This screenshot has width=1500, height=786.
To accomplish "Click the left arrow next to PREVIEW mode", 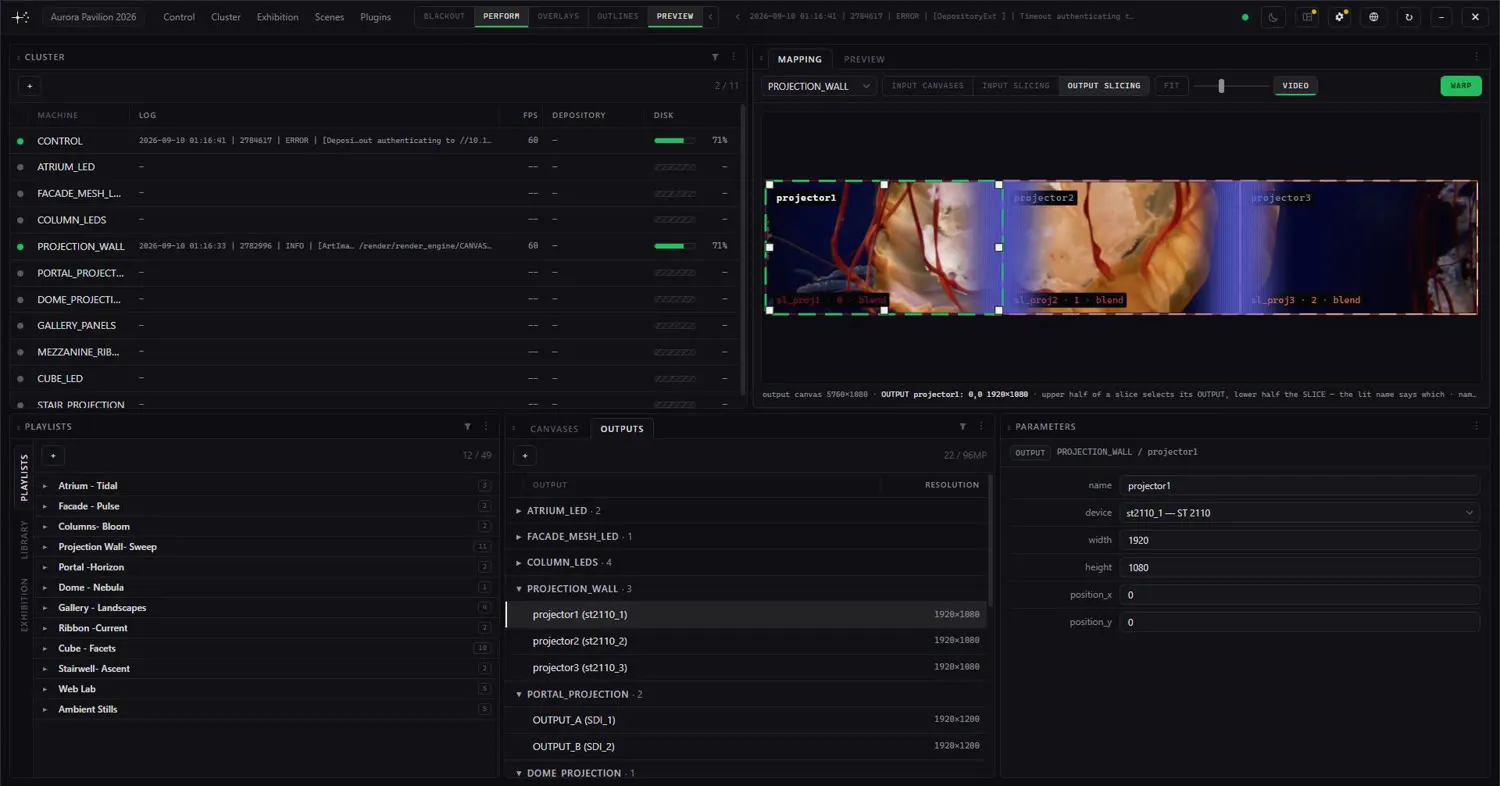I will (710, 17).
